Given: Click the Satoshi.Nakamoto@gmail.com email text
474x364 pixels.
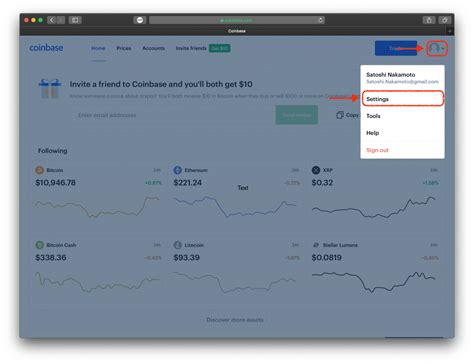Looking at the screenshot, I should click(x=402, y=82).
